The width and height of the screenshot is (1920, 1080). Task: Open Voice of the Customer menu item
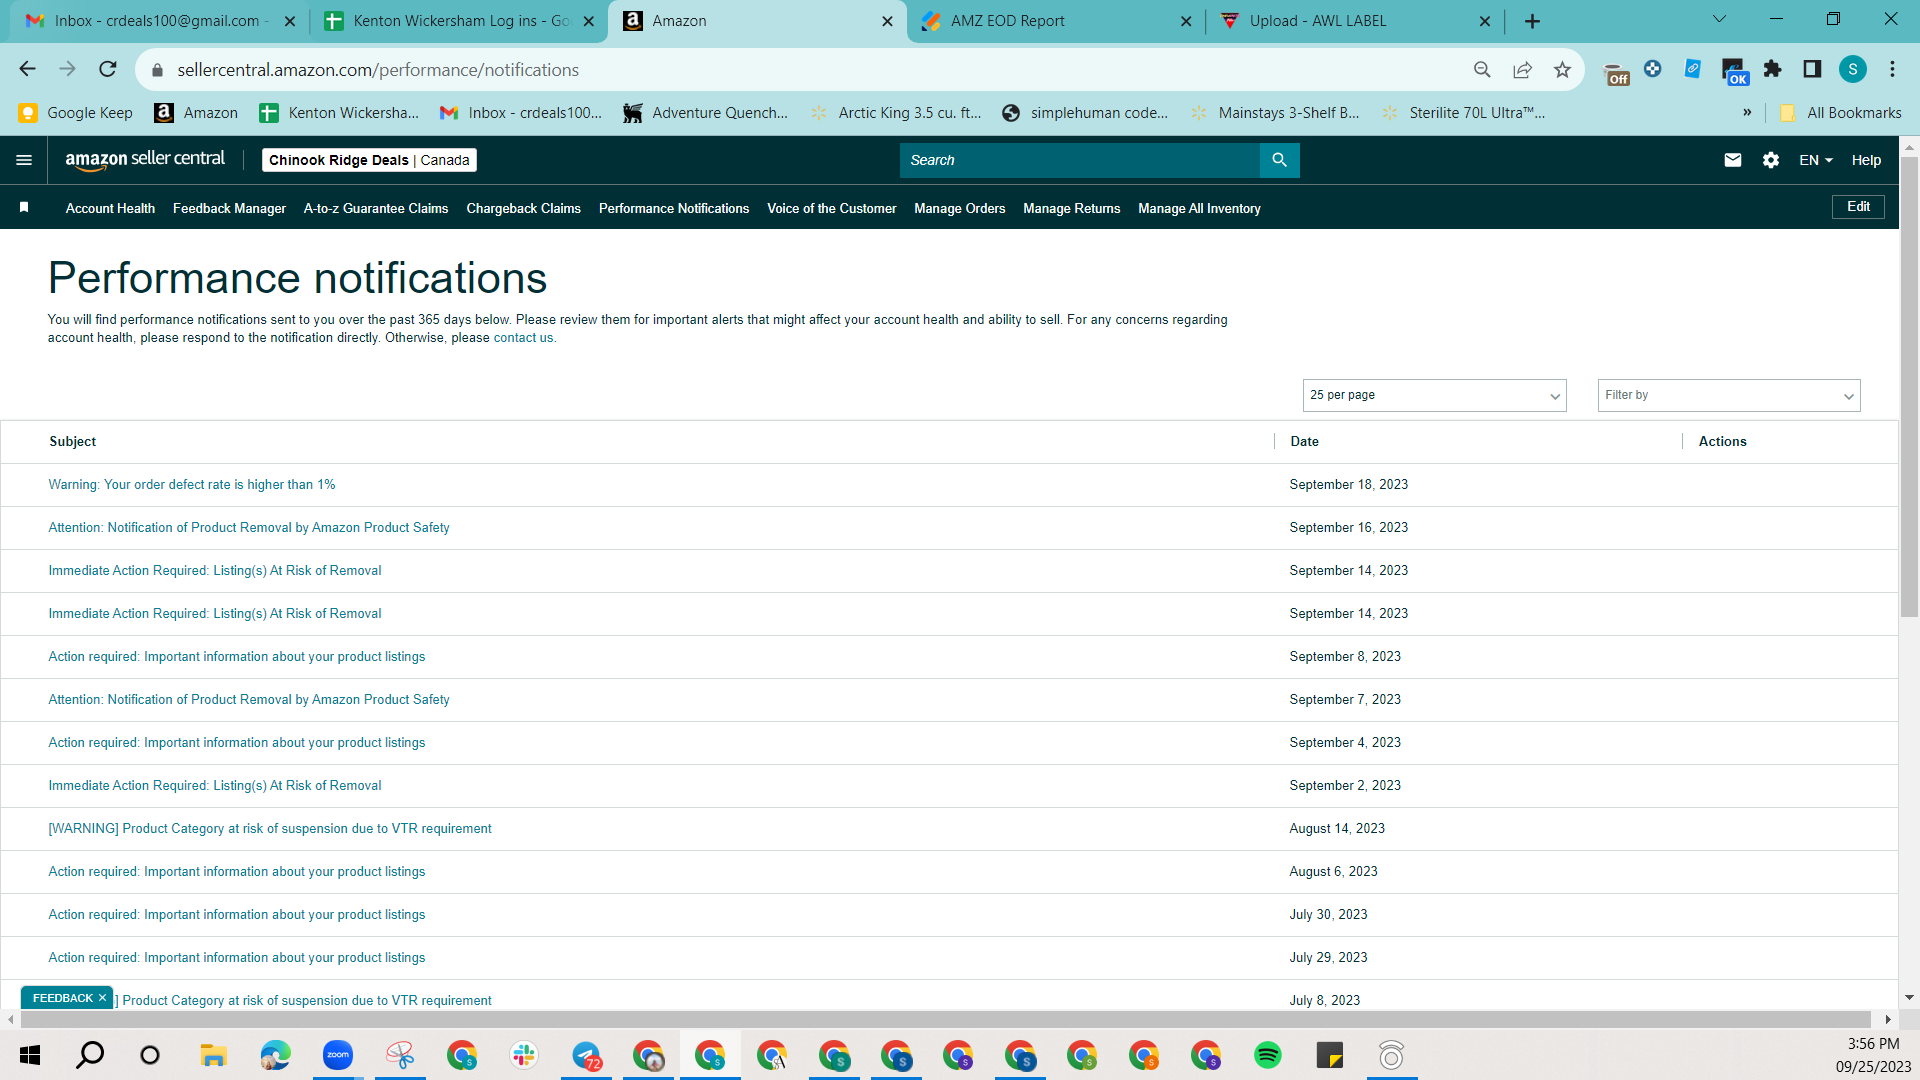831,208
